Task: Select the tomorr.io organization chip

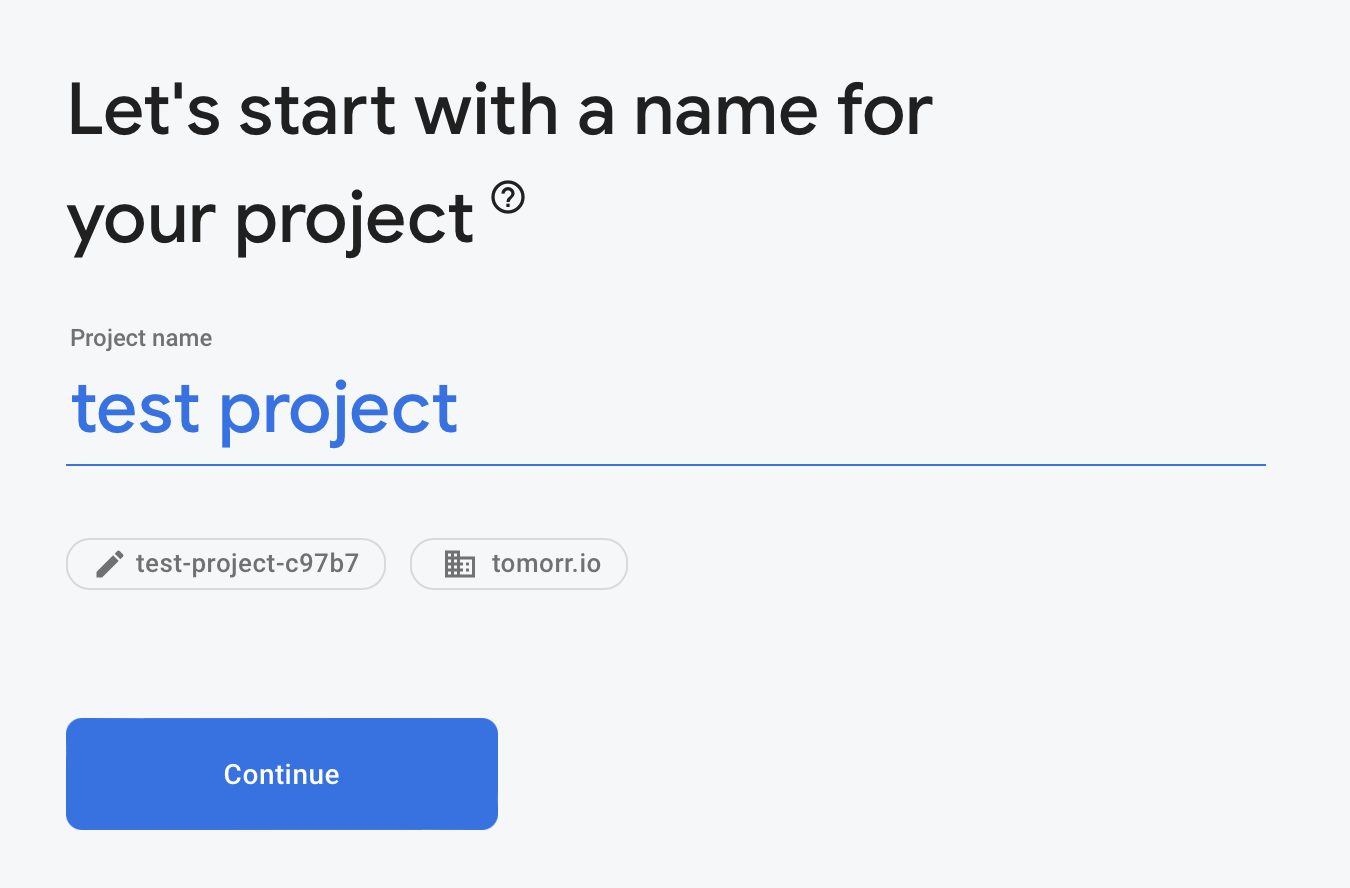Action: (x=519, y=564)
